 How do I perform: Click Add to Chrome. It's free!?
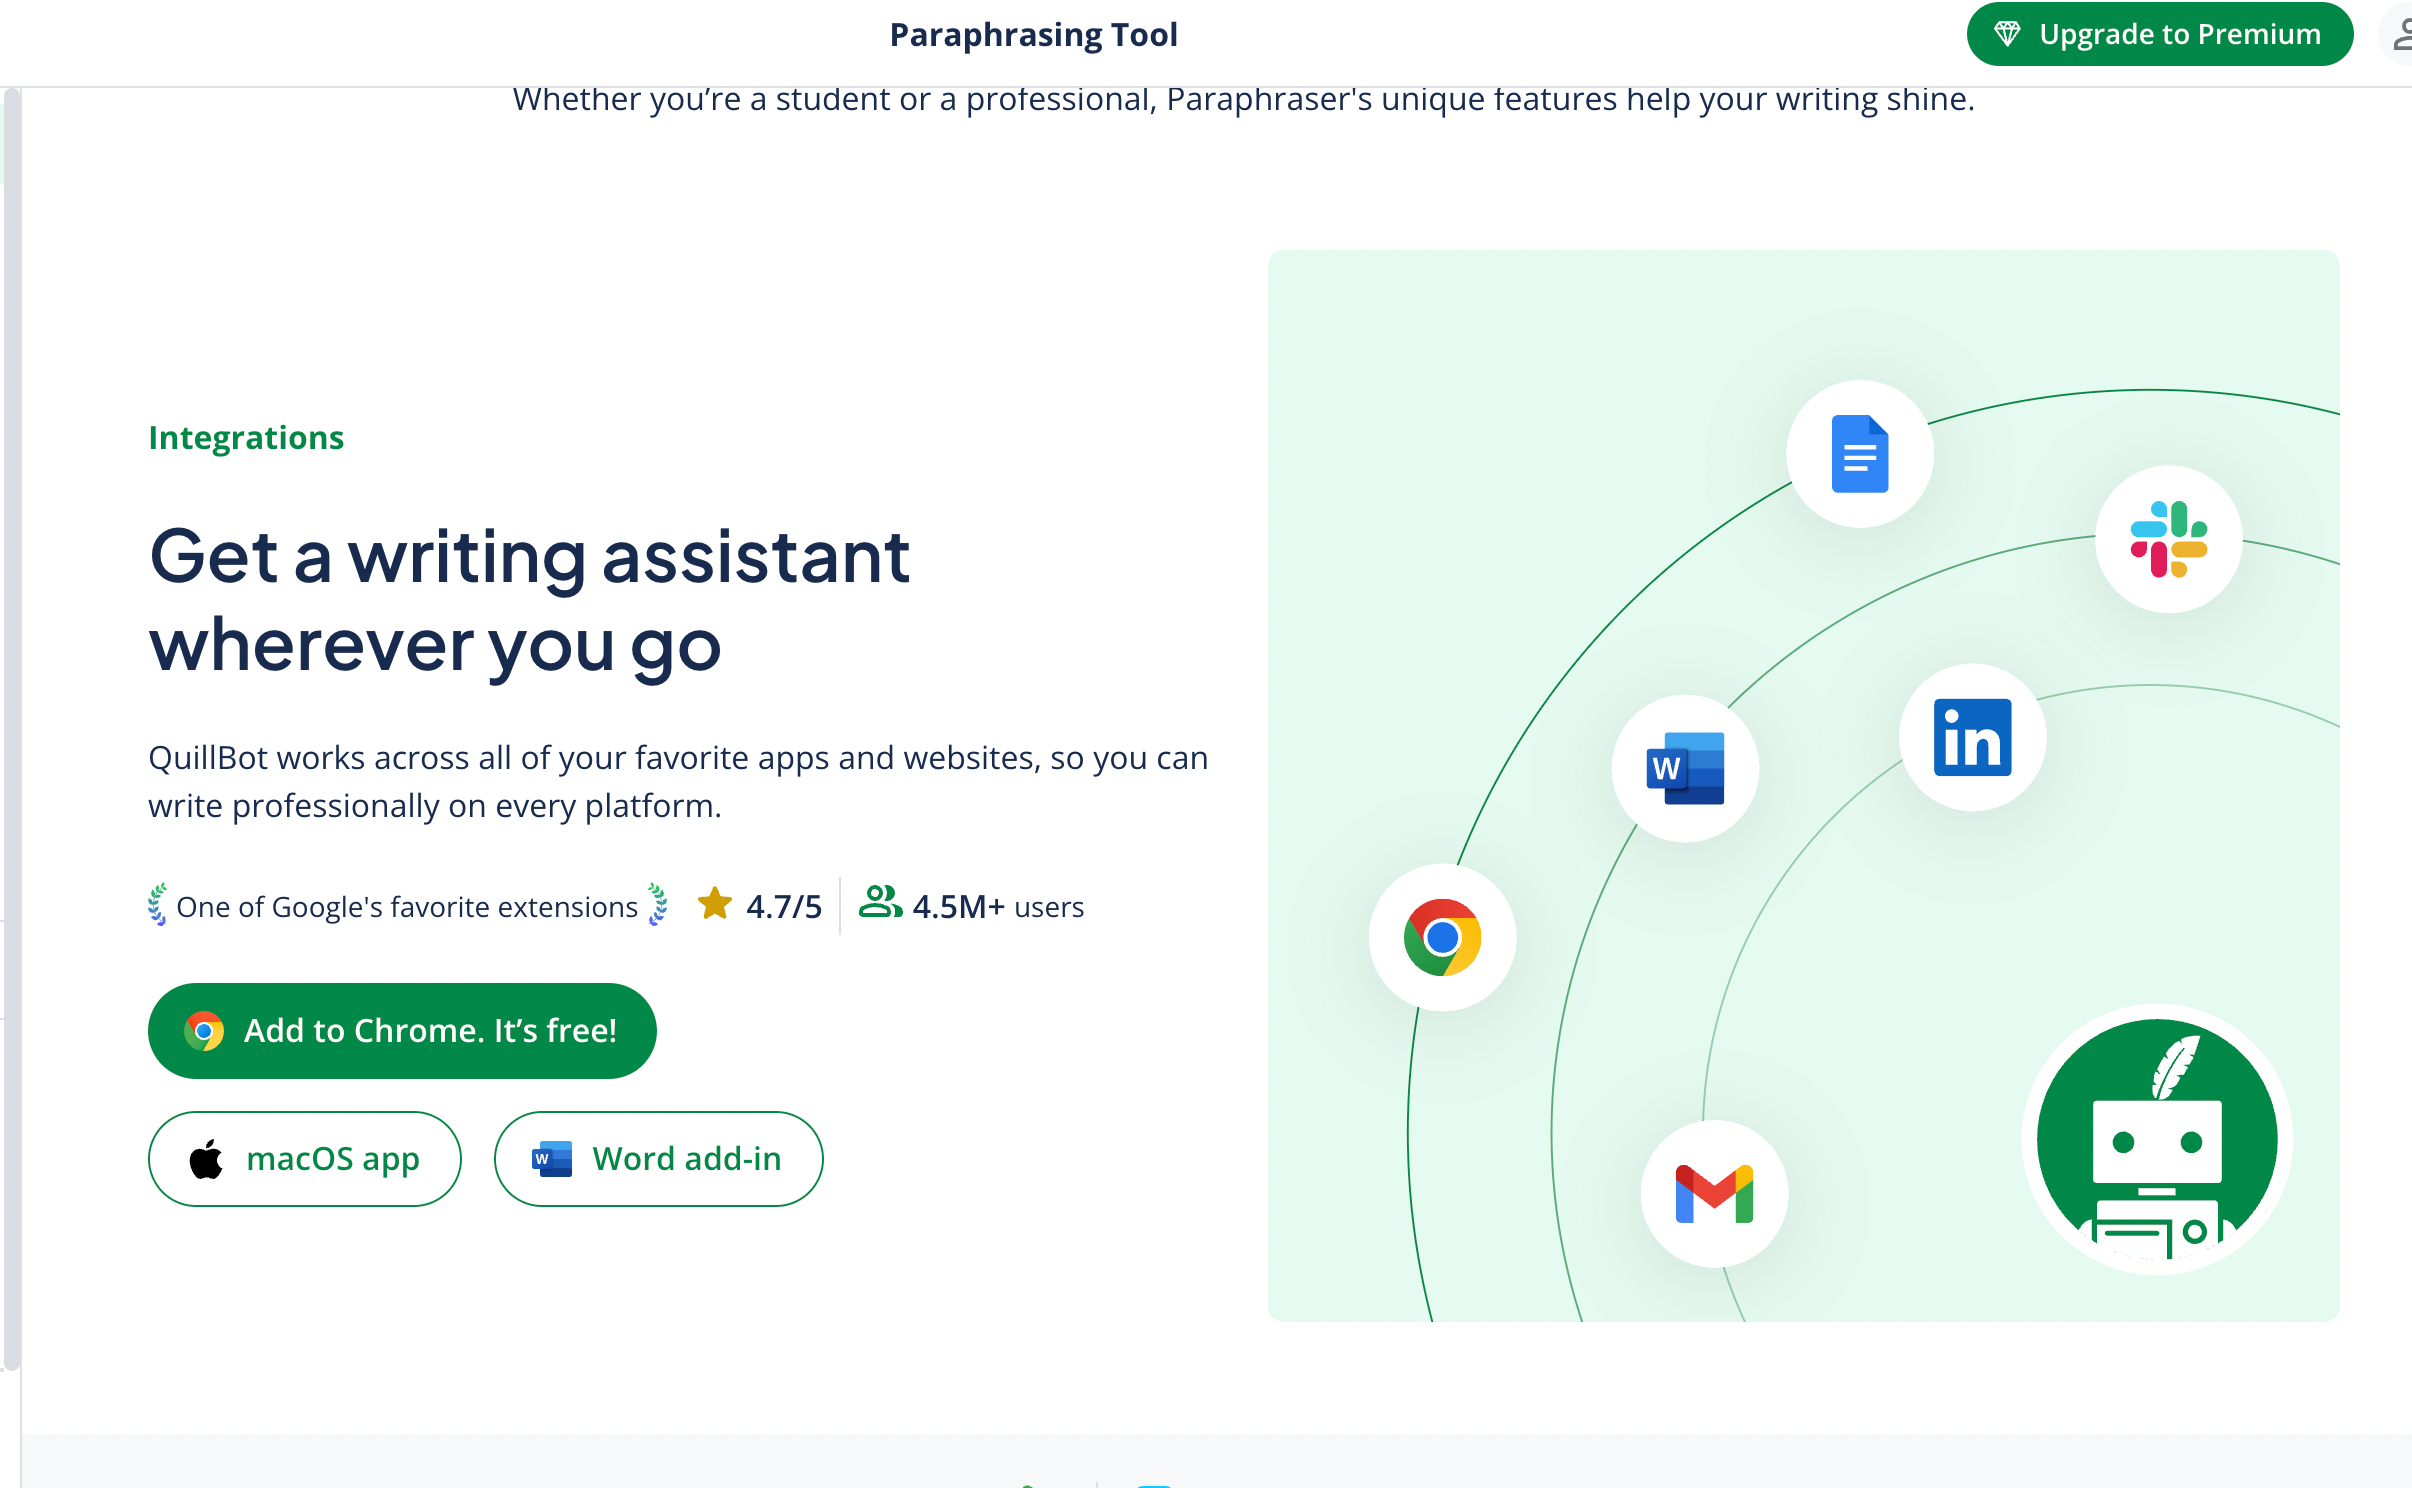click(401, 1031)
